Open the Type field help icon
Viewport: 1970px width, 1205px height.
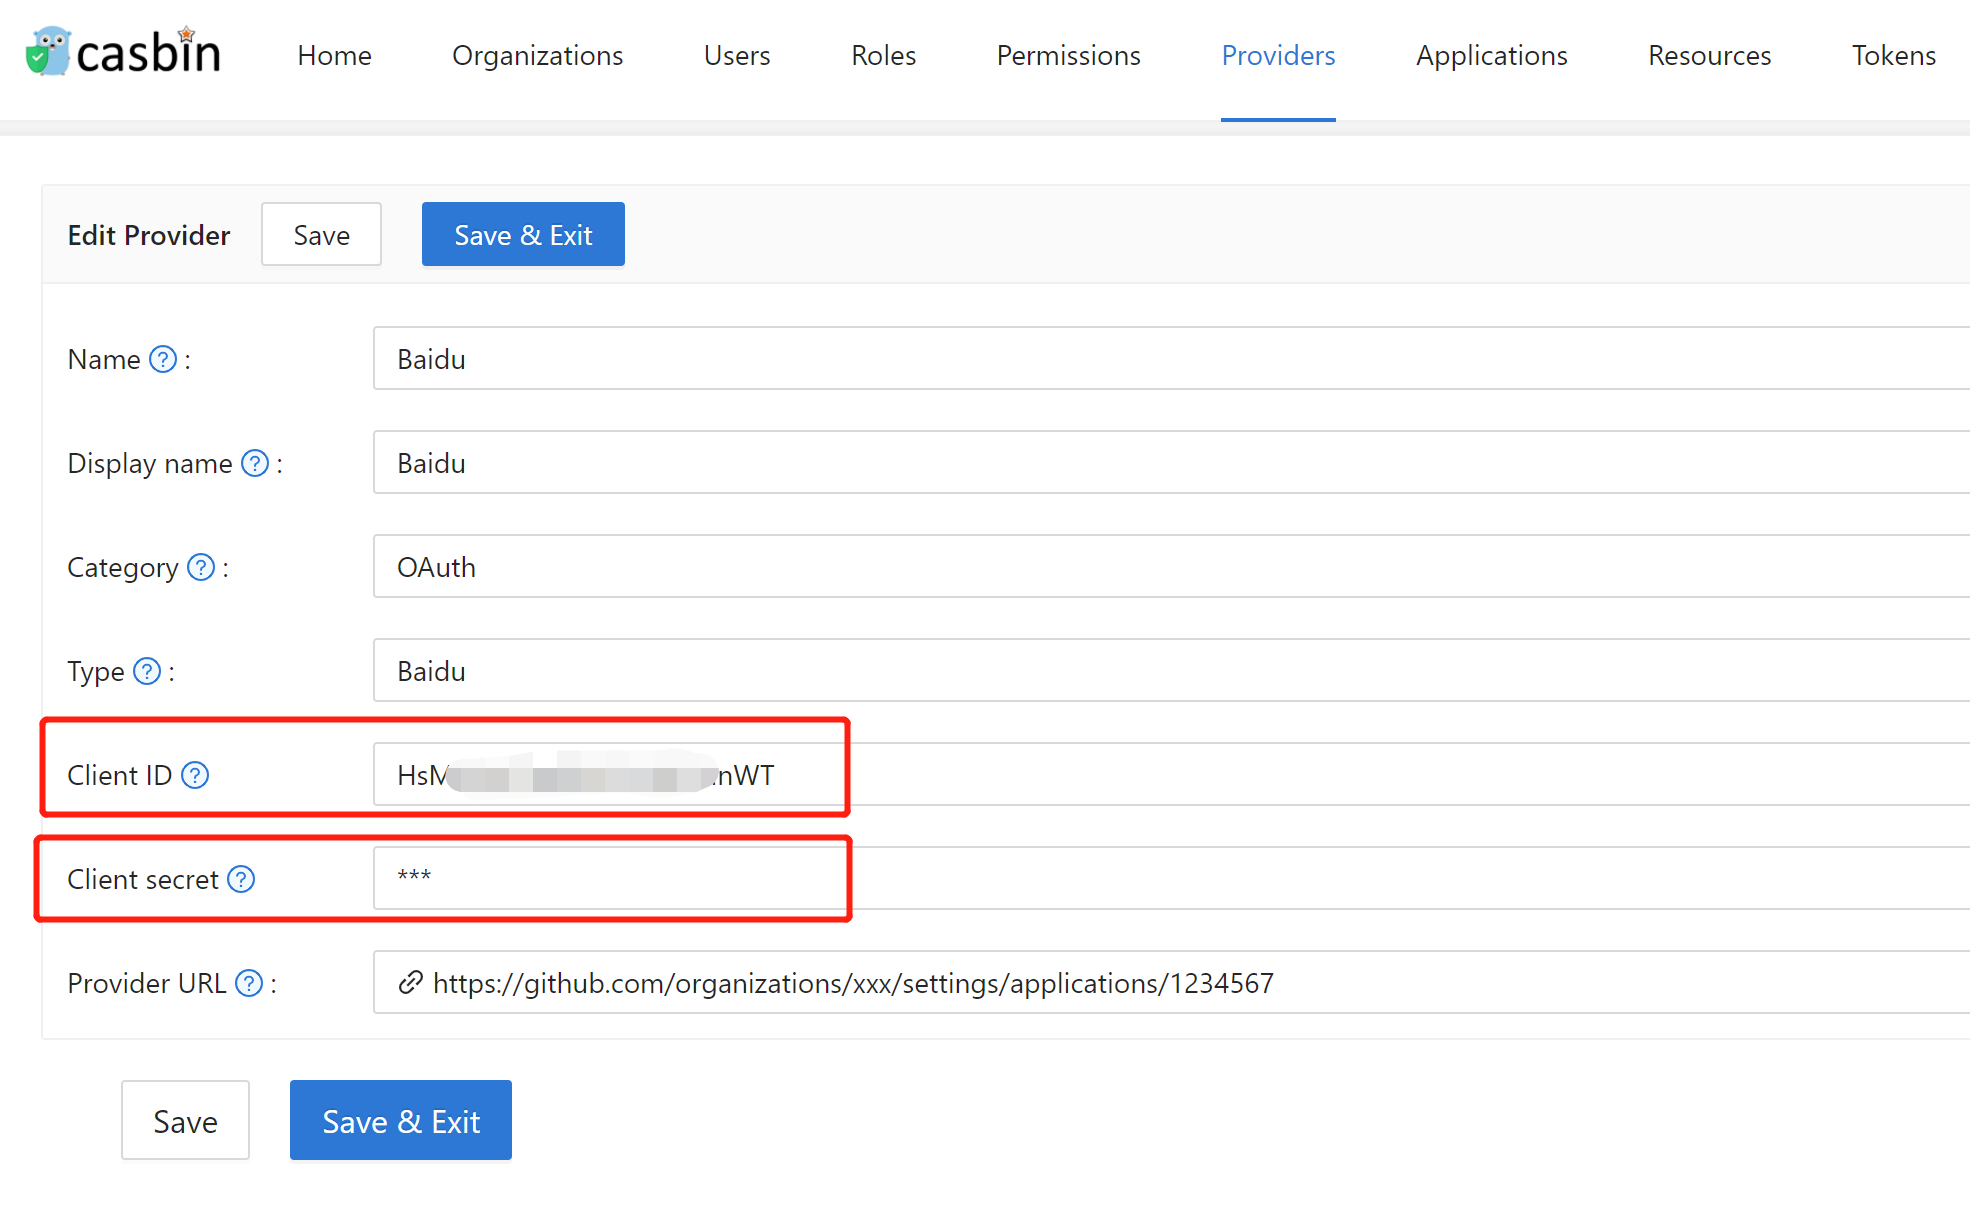tap(146, 671)
